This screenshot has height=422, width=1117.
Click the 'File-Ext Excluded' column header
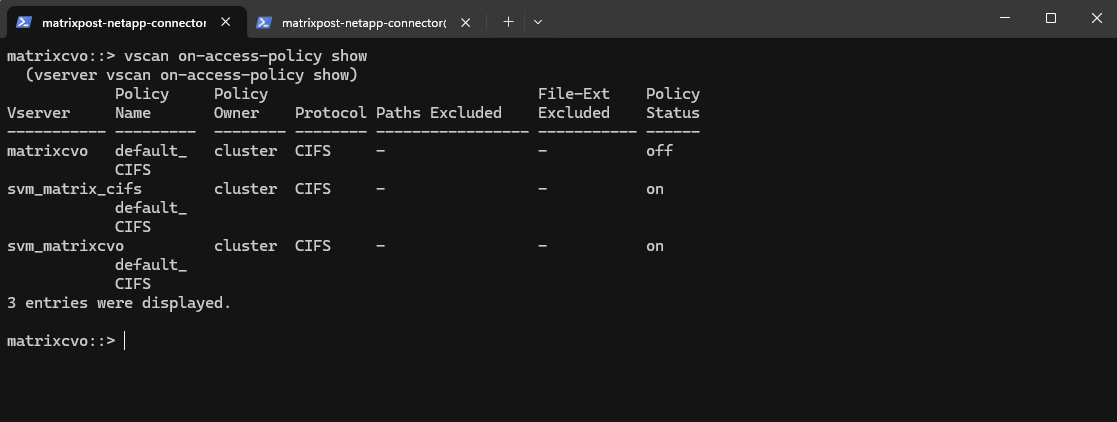(x=574, y=103)
